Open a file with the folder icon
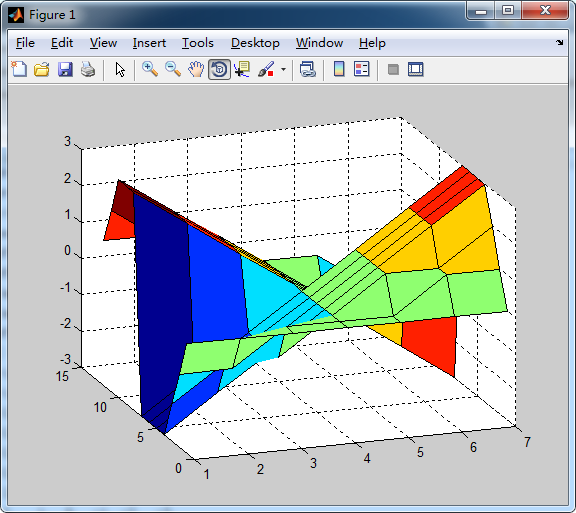This screenshot has height=513, width=576. tap(42, 69)
